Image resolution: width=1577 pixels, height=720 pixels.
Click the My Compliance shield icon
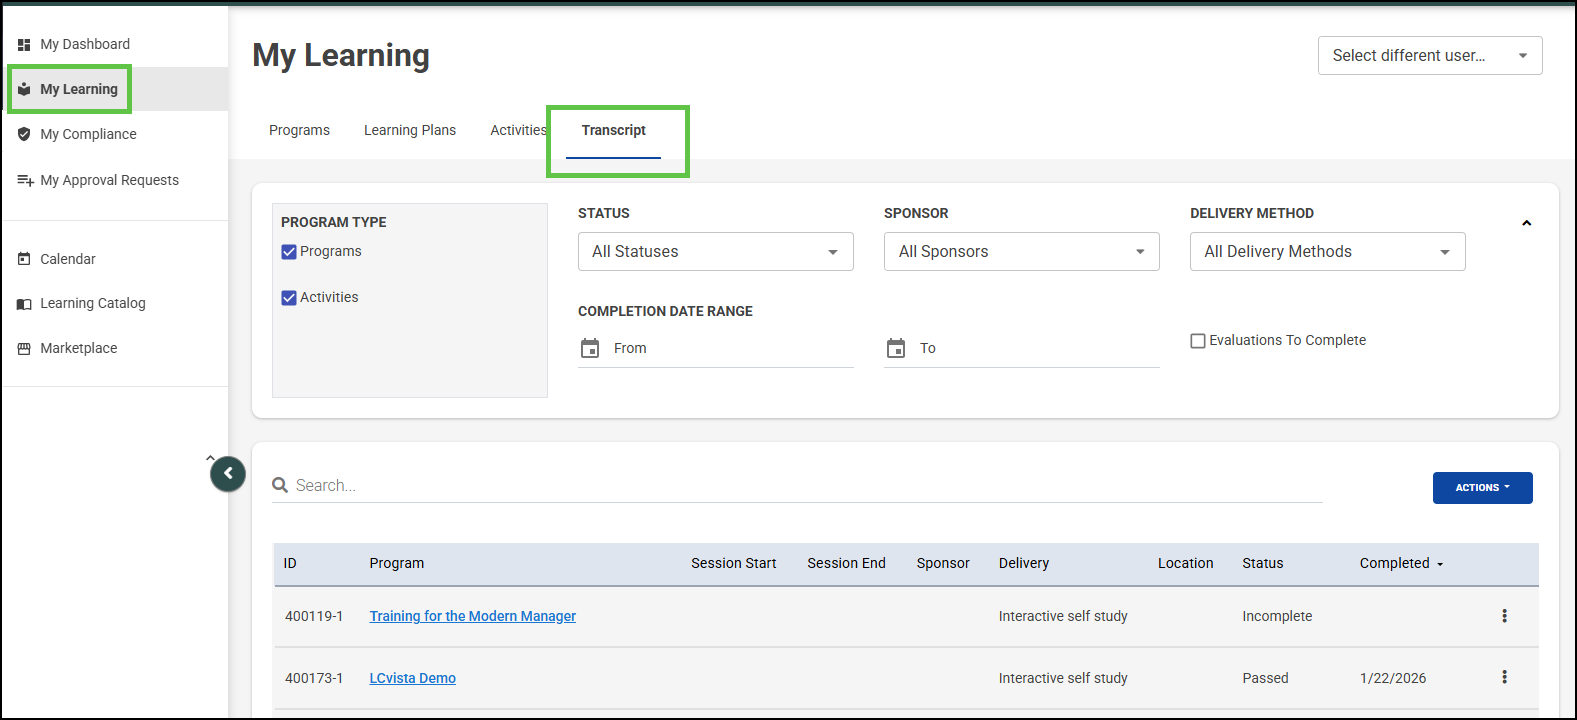point(24,134)
